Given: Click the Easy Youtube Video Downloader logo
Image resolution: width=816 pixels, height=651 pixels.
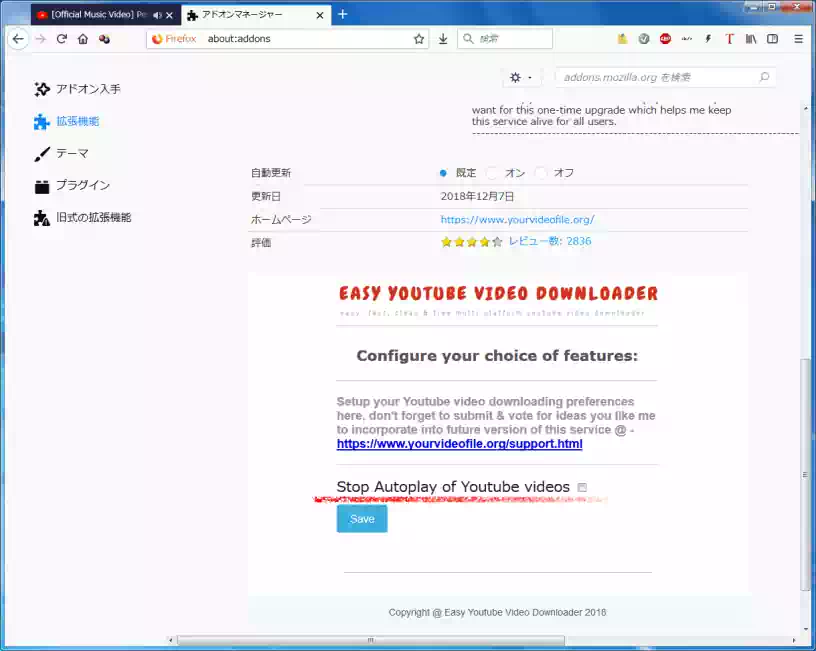Looking at the screenshot, I should tap(498, 294).
